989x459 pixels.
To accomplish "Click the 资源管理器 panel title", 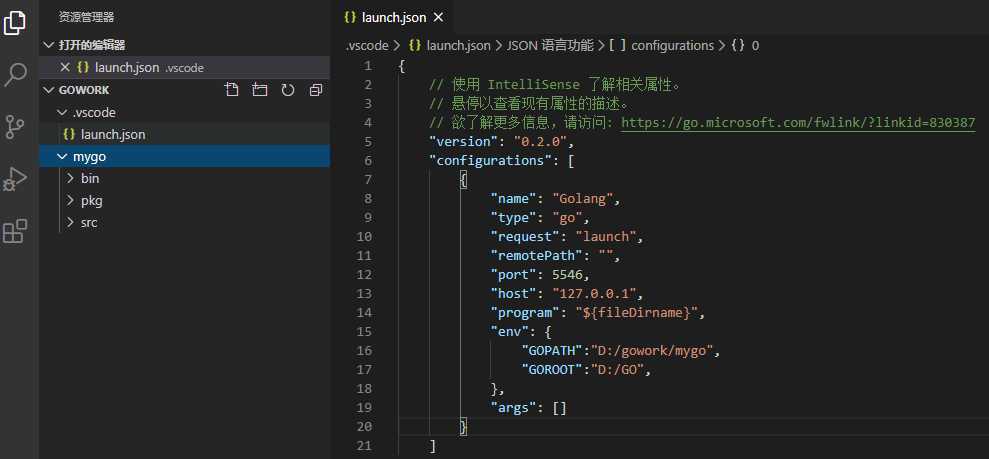I will point(86,18).
